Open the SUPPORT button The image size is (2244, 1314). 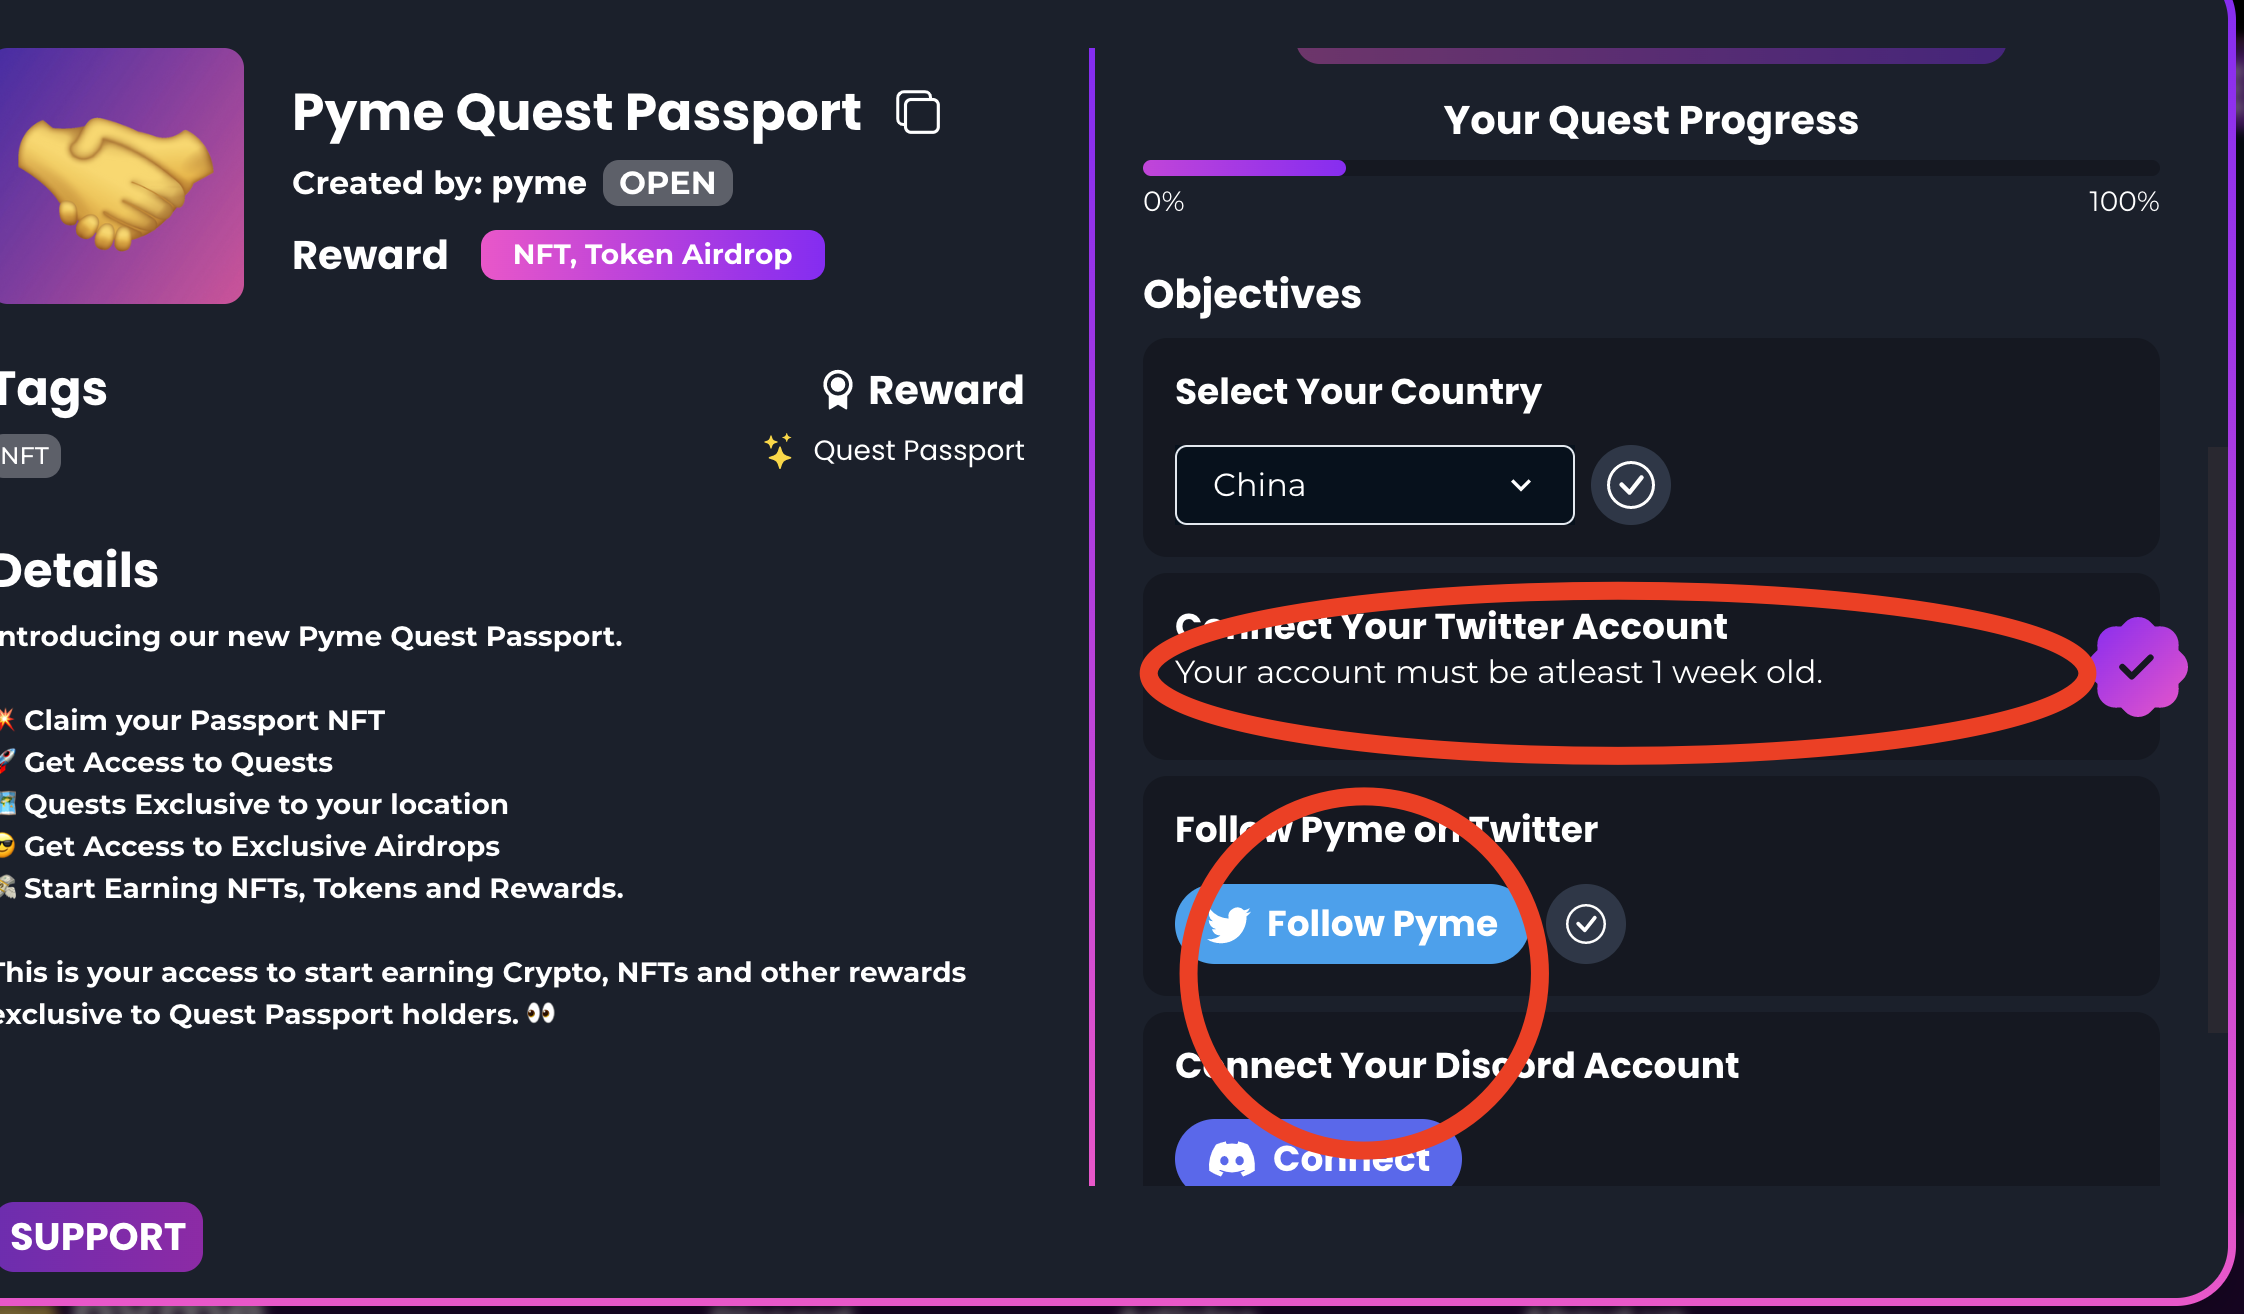99,1237
